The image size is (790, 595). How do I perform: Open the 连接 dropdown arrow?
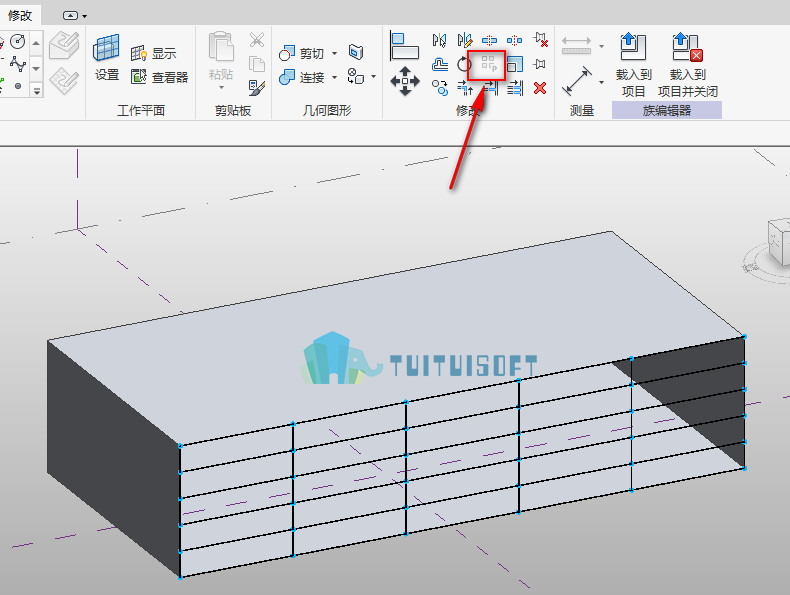tap(334, 78)
